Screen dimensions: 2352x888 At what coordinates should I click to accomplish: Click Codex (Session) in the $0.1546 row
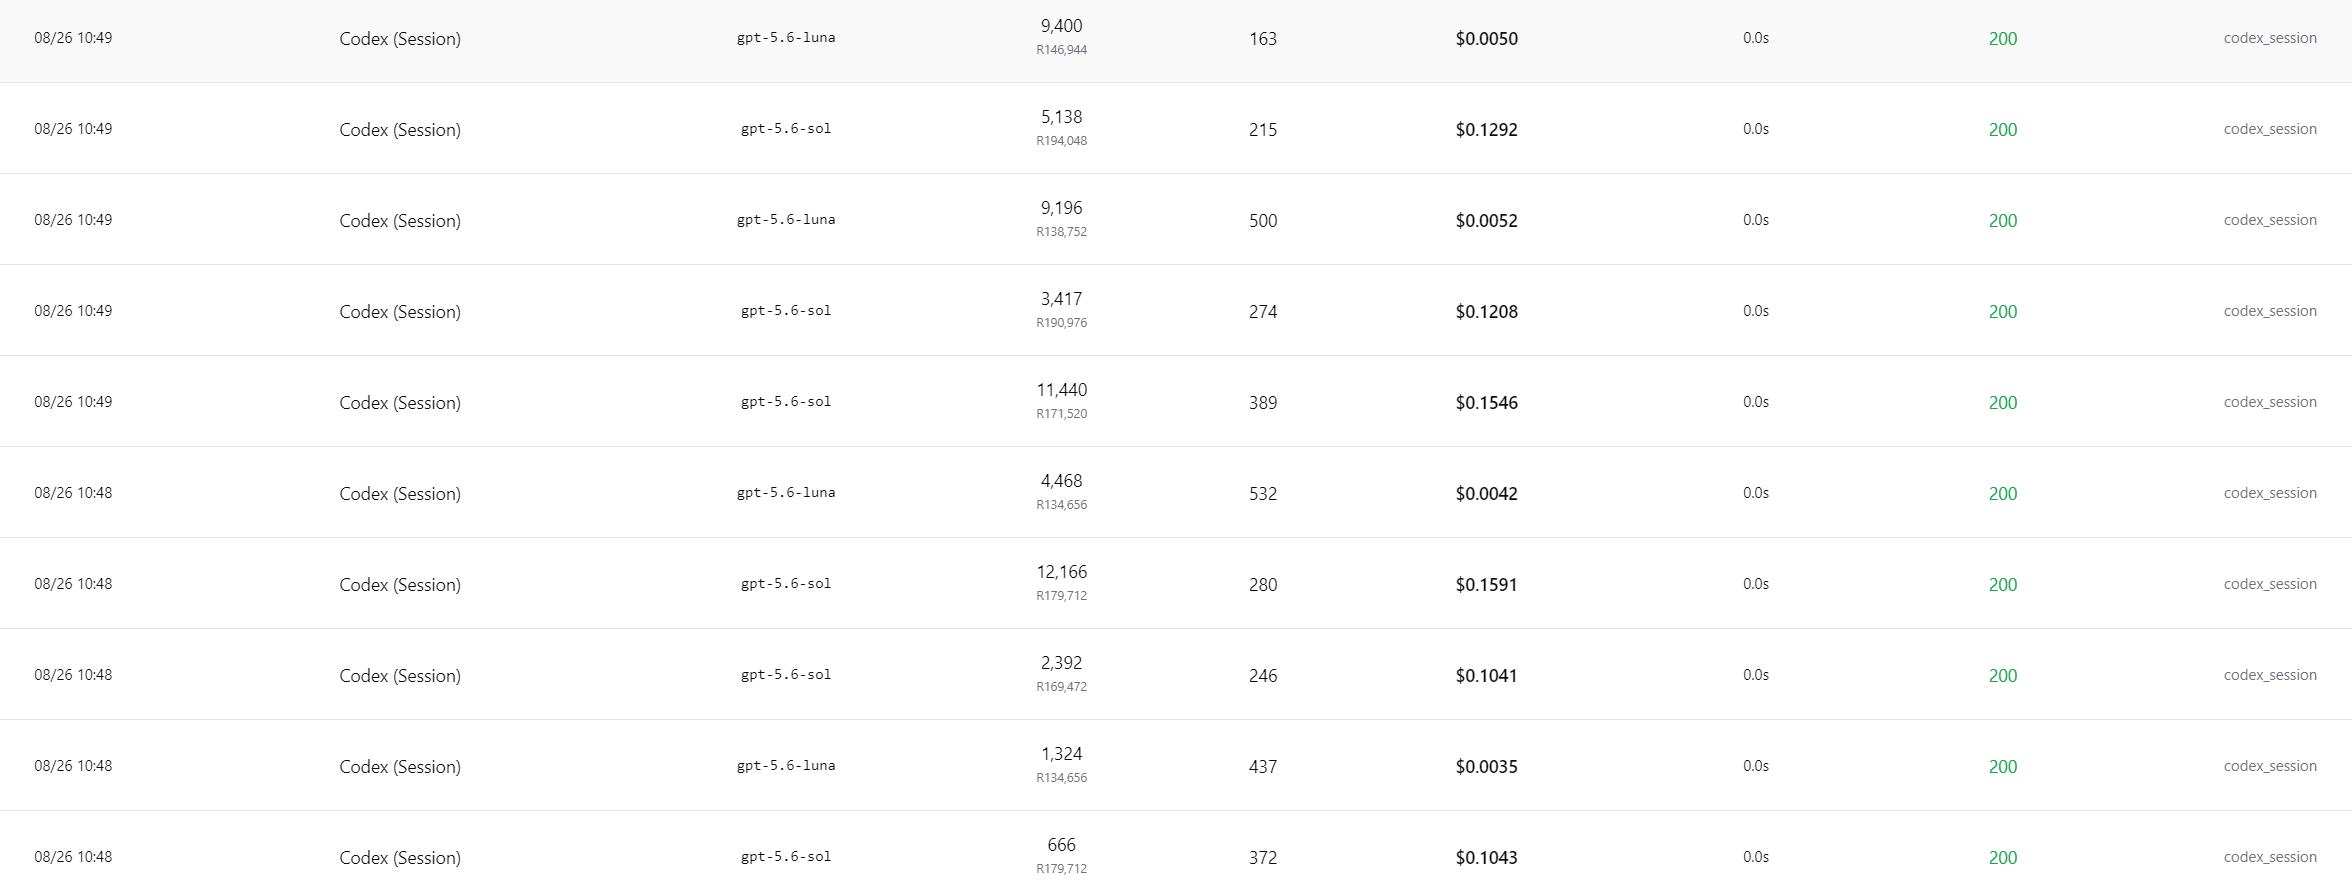click(x=400, y=403)
